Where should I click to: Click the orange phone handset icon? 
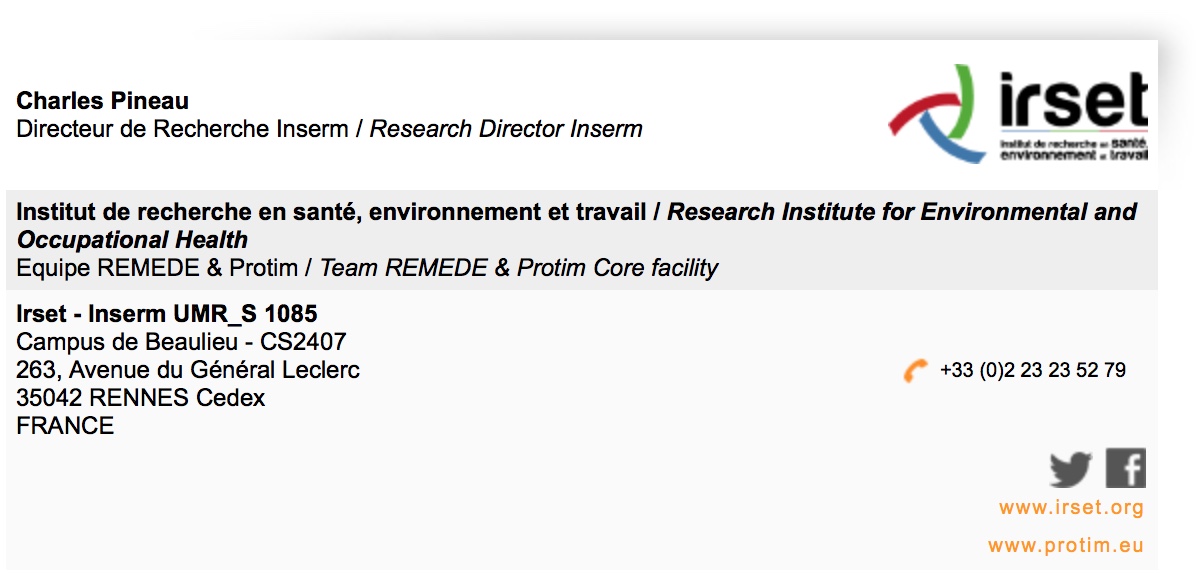pyautogui.click(x=915, y=371)
